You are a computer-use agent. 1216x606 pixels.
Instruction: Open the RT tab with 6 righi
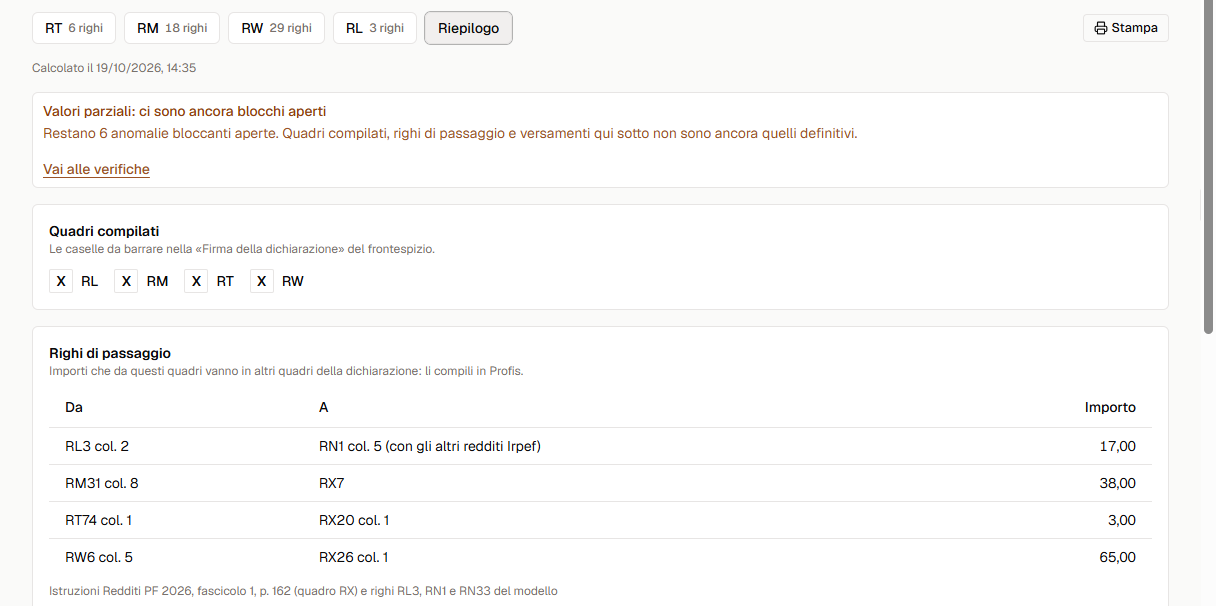(x=74, y=28)
